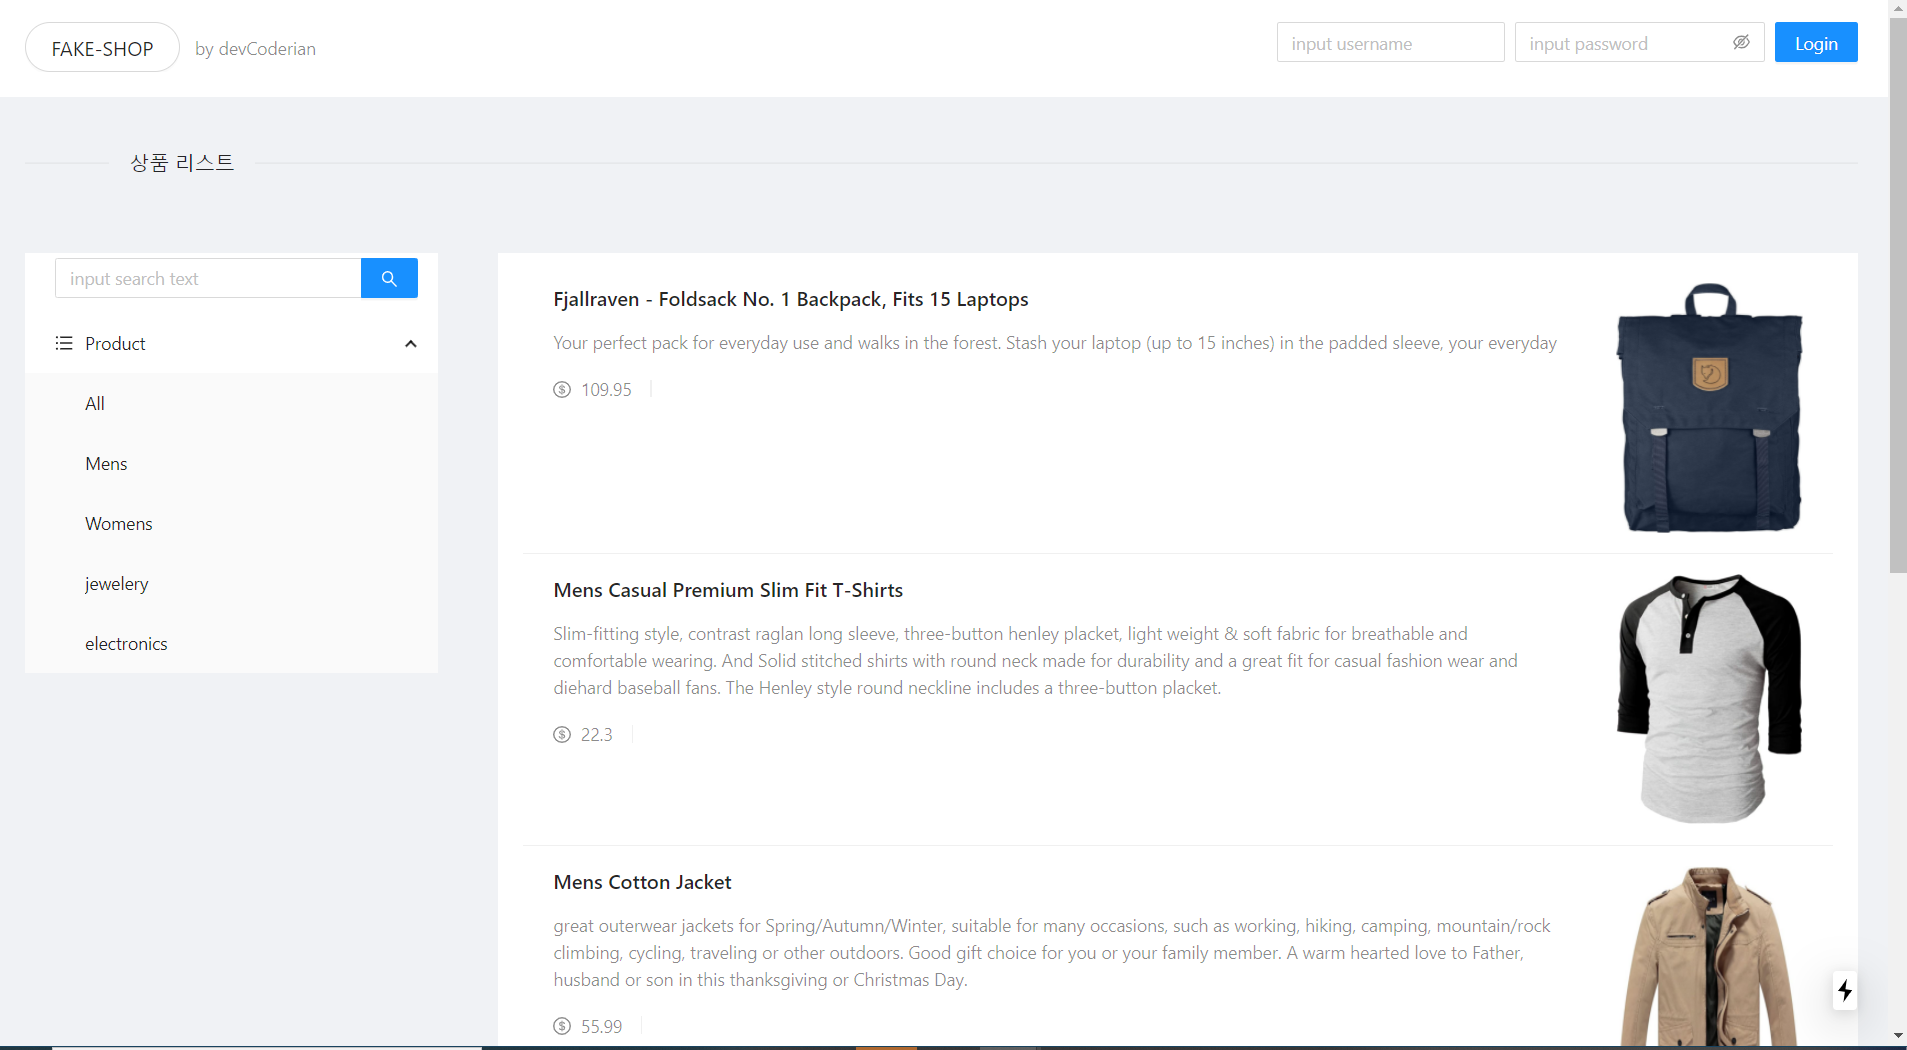
Task: Click the lightning bolt icon at bottom right
Action: point(1844,990)
